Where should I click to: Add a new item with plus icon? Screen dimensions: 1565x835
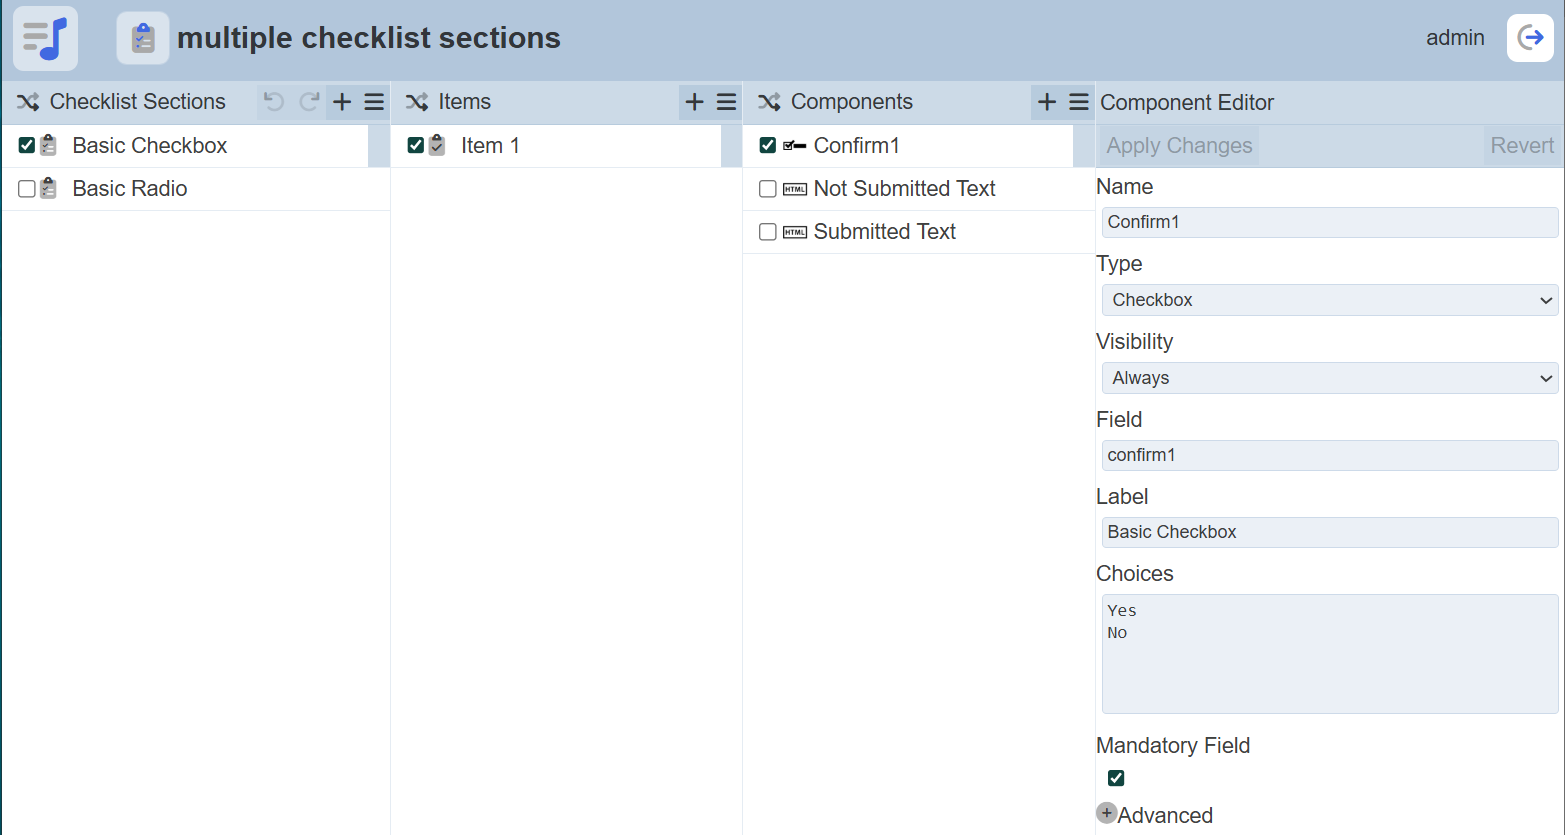695,102
